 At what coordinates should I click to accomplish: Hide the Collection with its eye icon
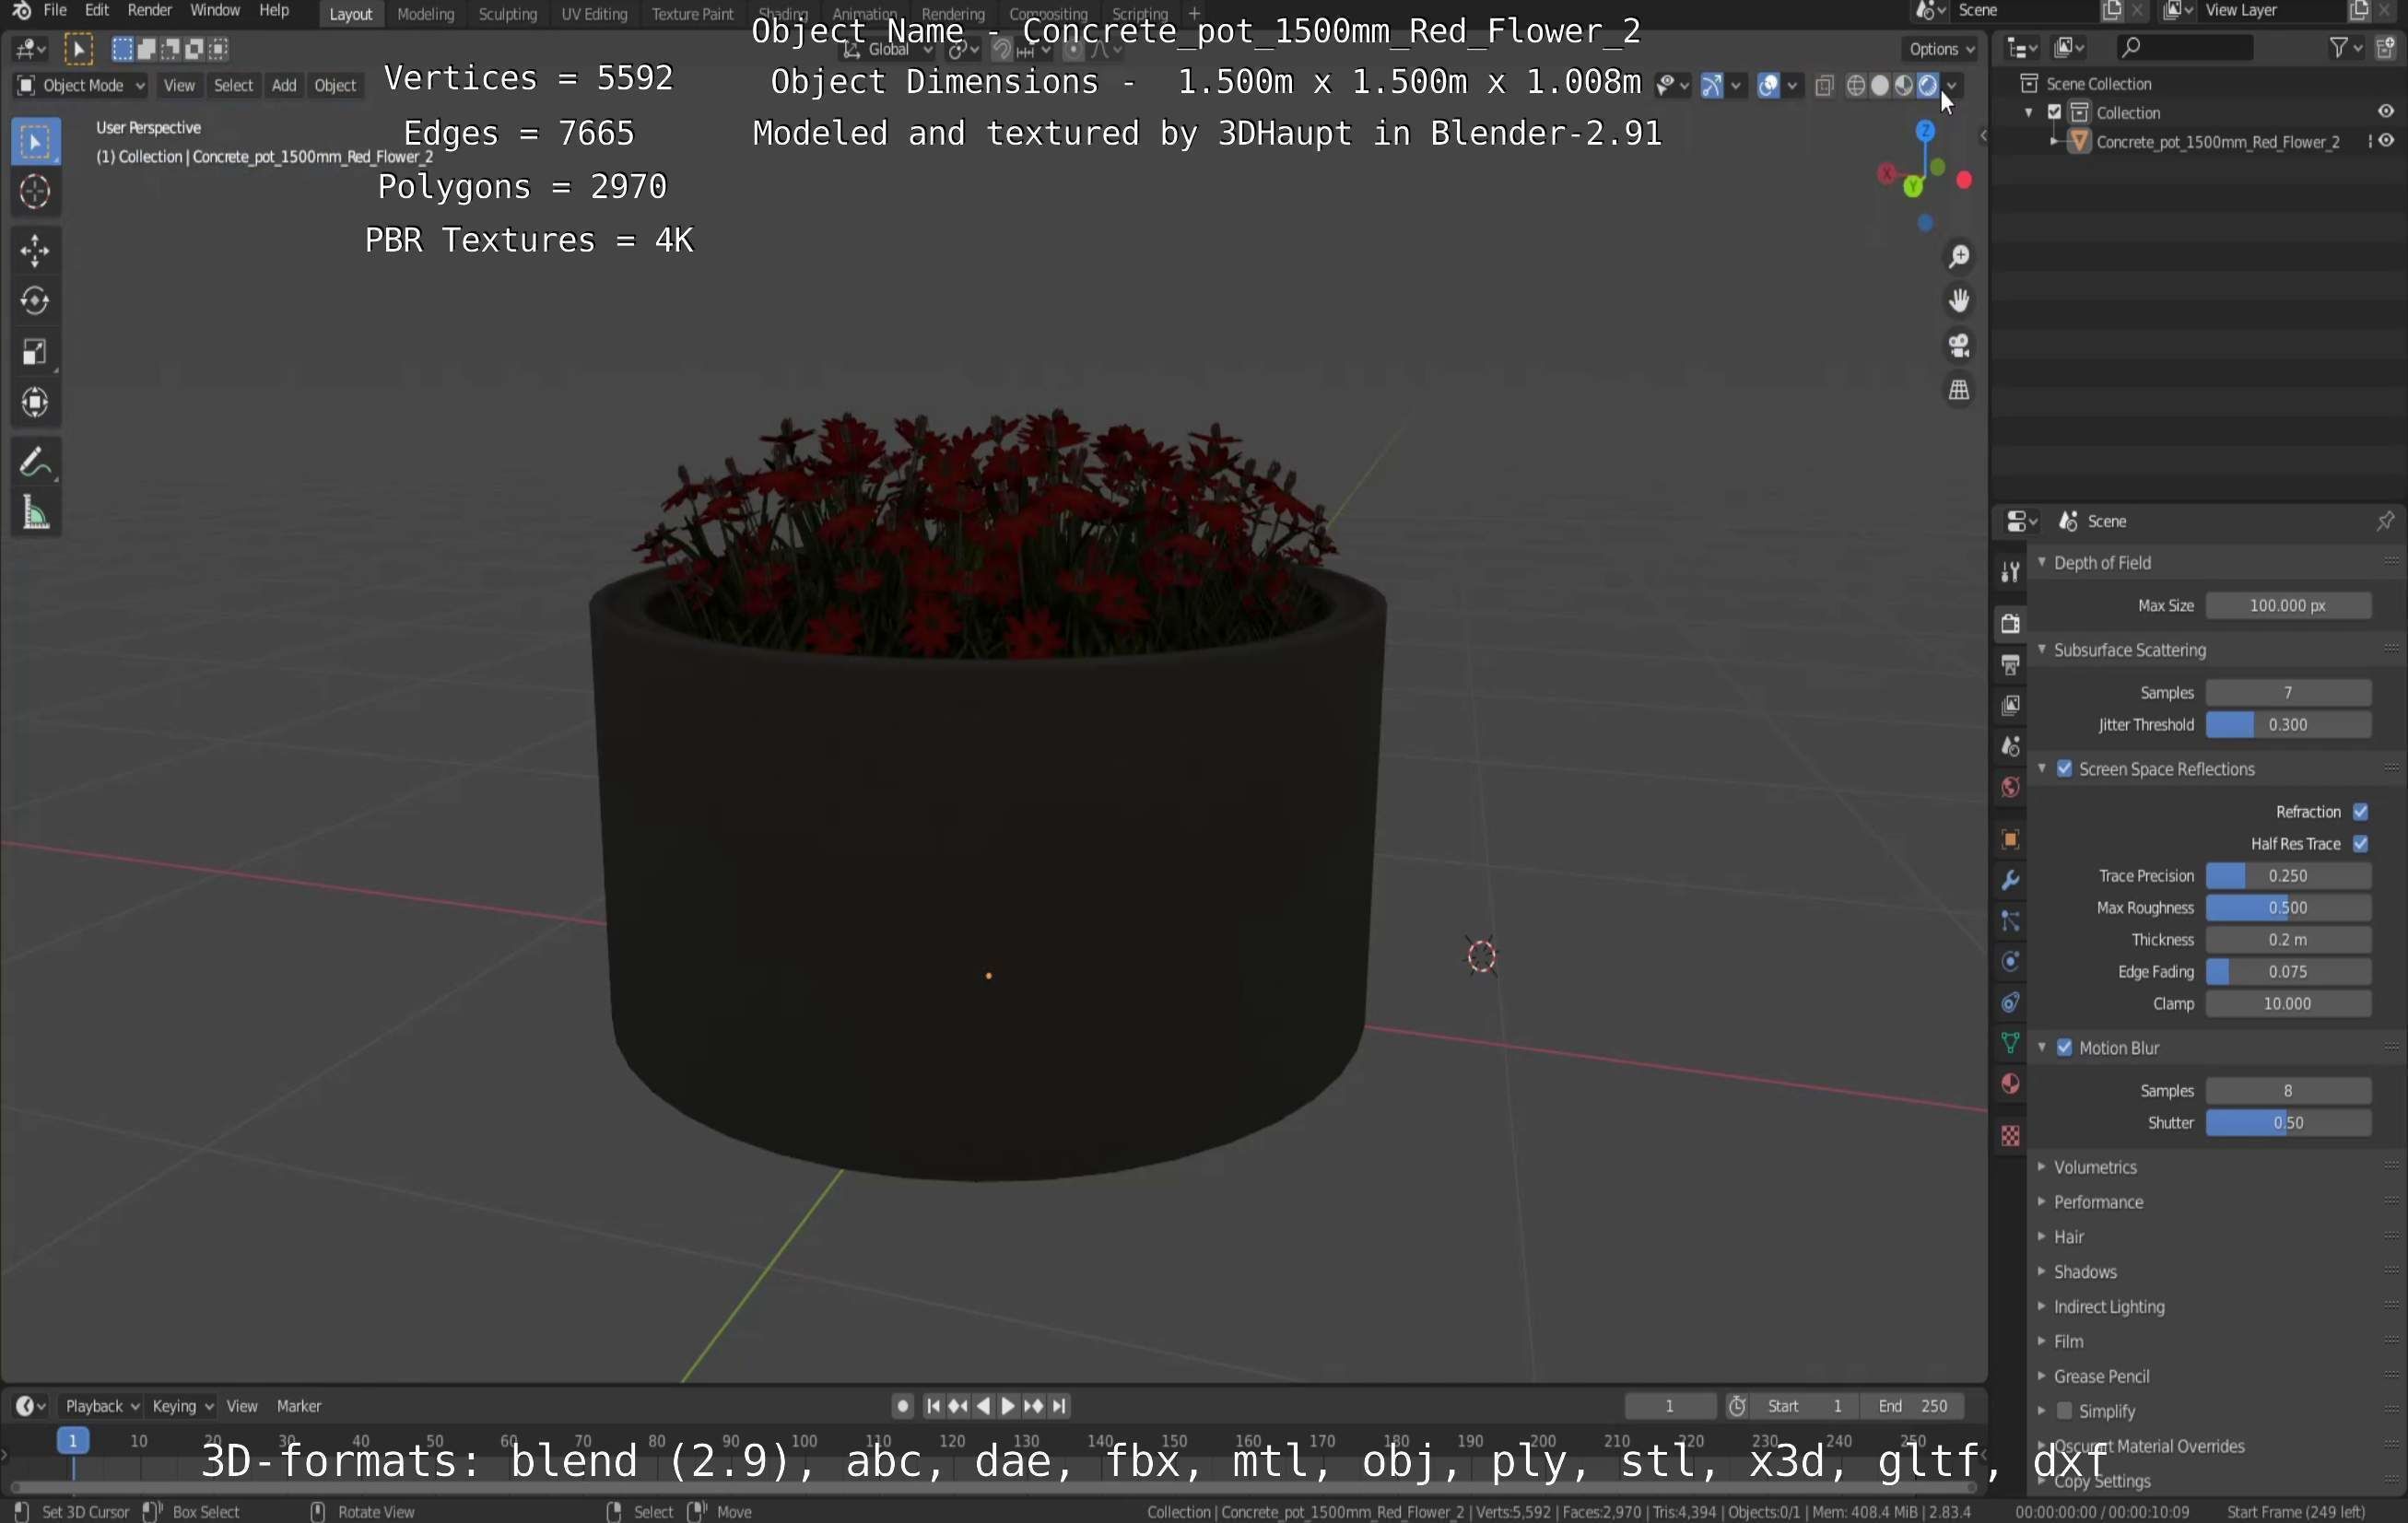[2386, 112]
